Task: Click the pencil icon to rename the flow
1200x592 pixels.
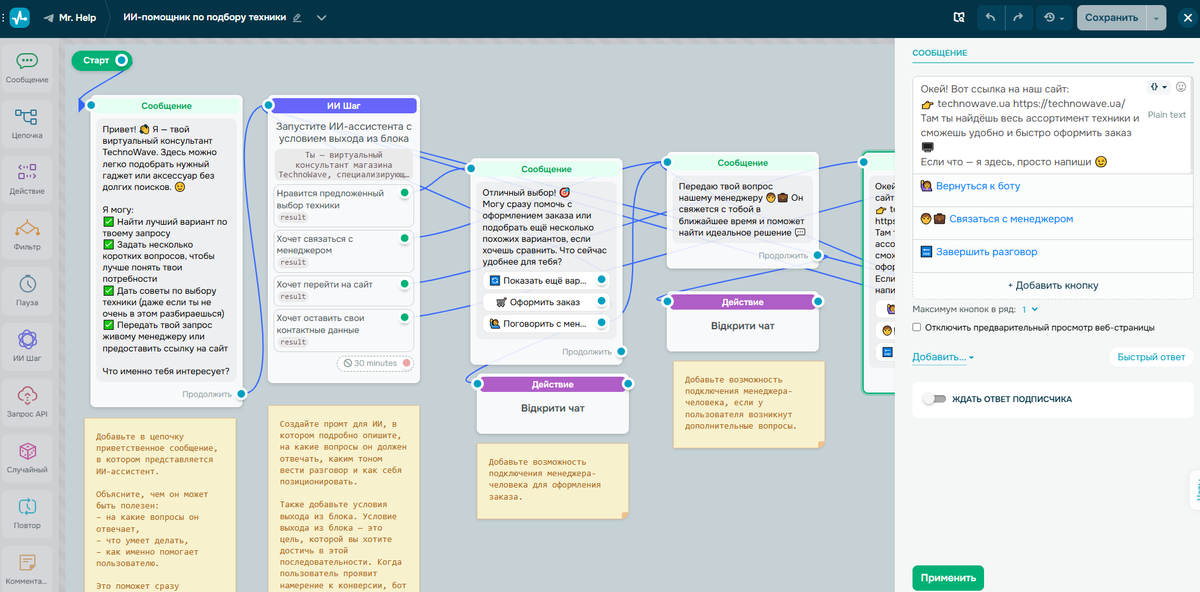Action: pos(297,18)
